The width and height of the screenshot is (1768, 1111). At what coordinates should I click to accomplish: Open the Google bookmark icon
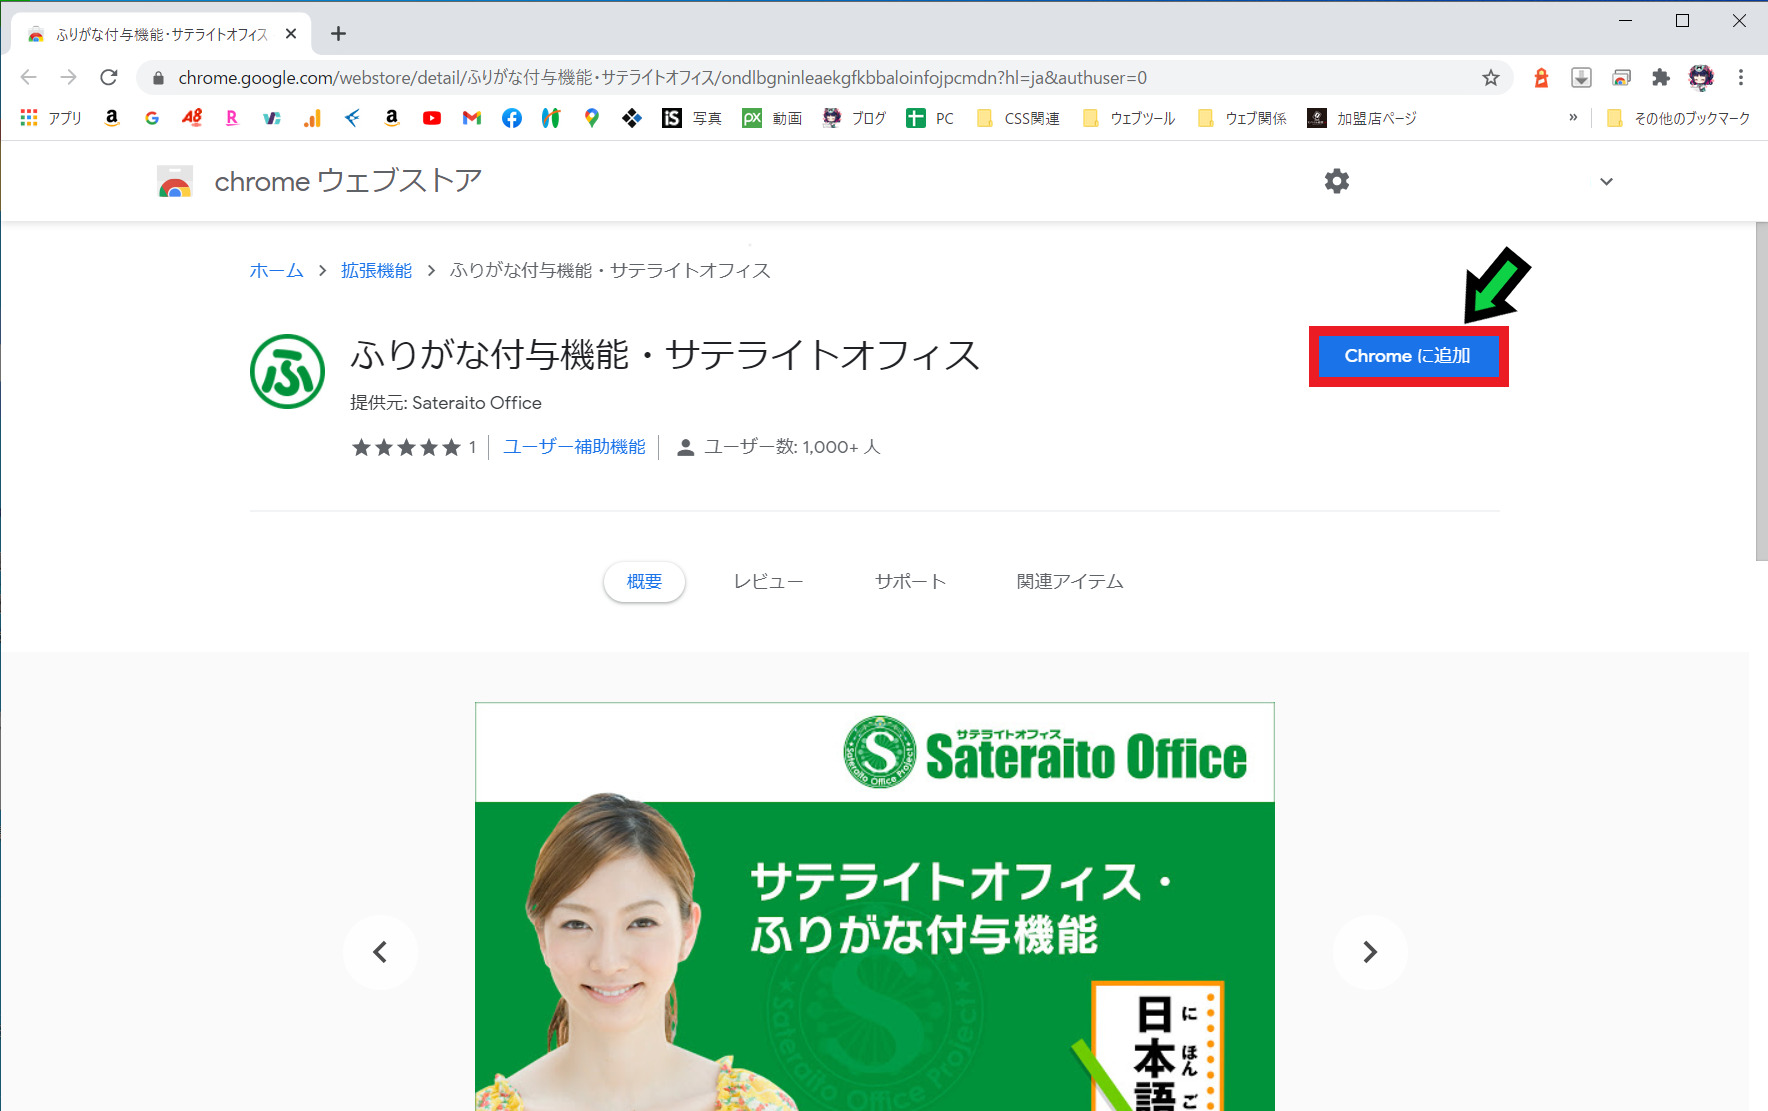coord(152,118)
